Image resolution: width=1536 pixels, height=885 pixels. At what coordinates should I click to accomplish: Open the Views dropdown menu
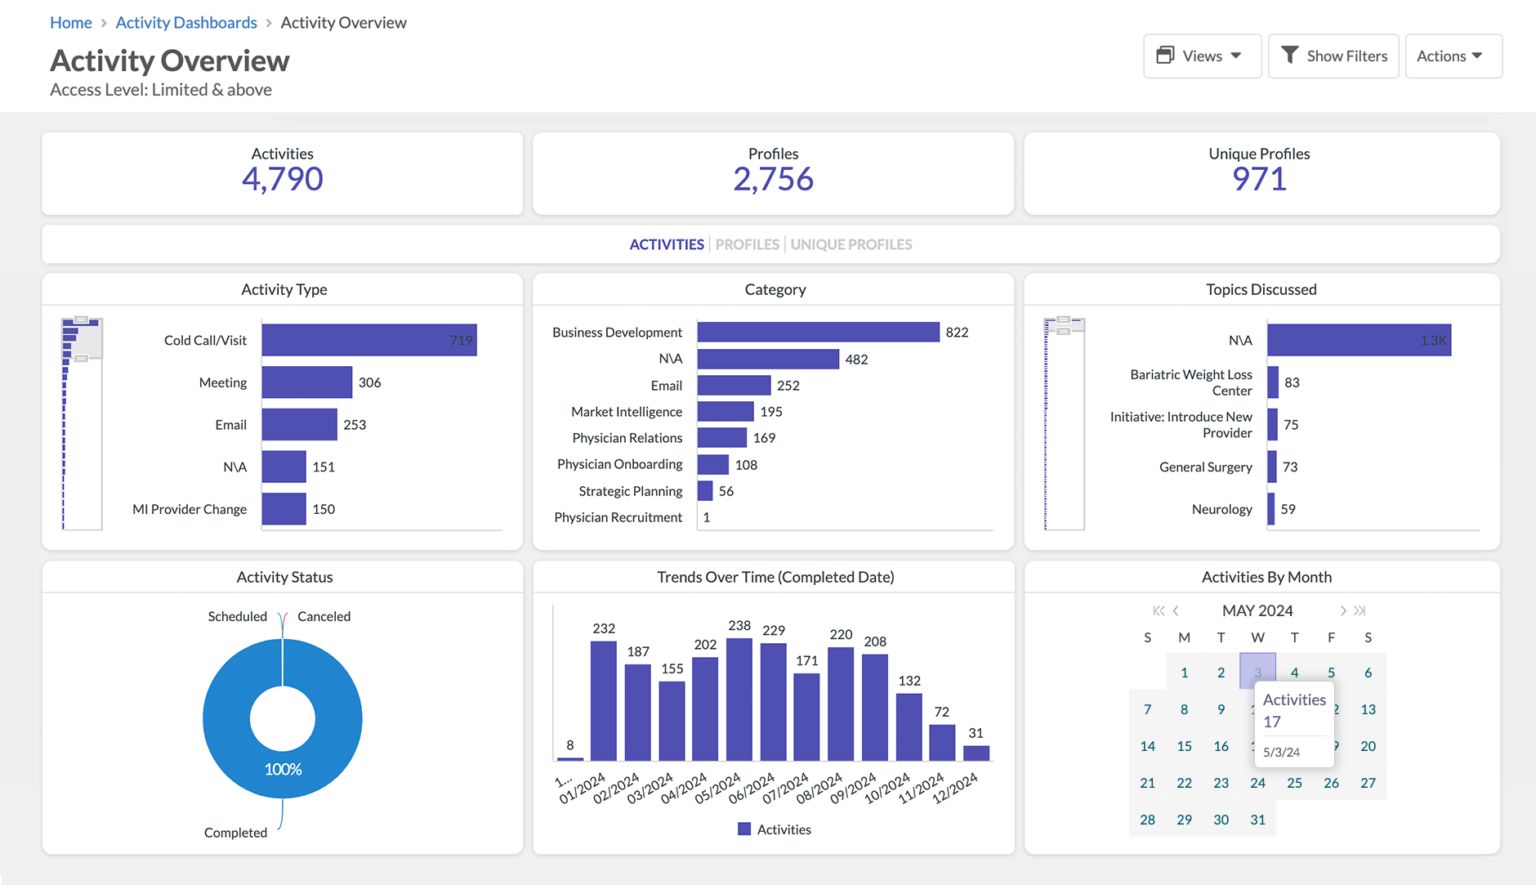tap(1202, 56)
